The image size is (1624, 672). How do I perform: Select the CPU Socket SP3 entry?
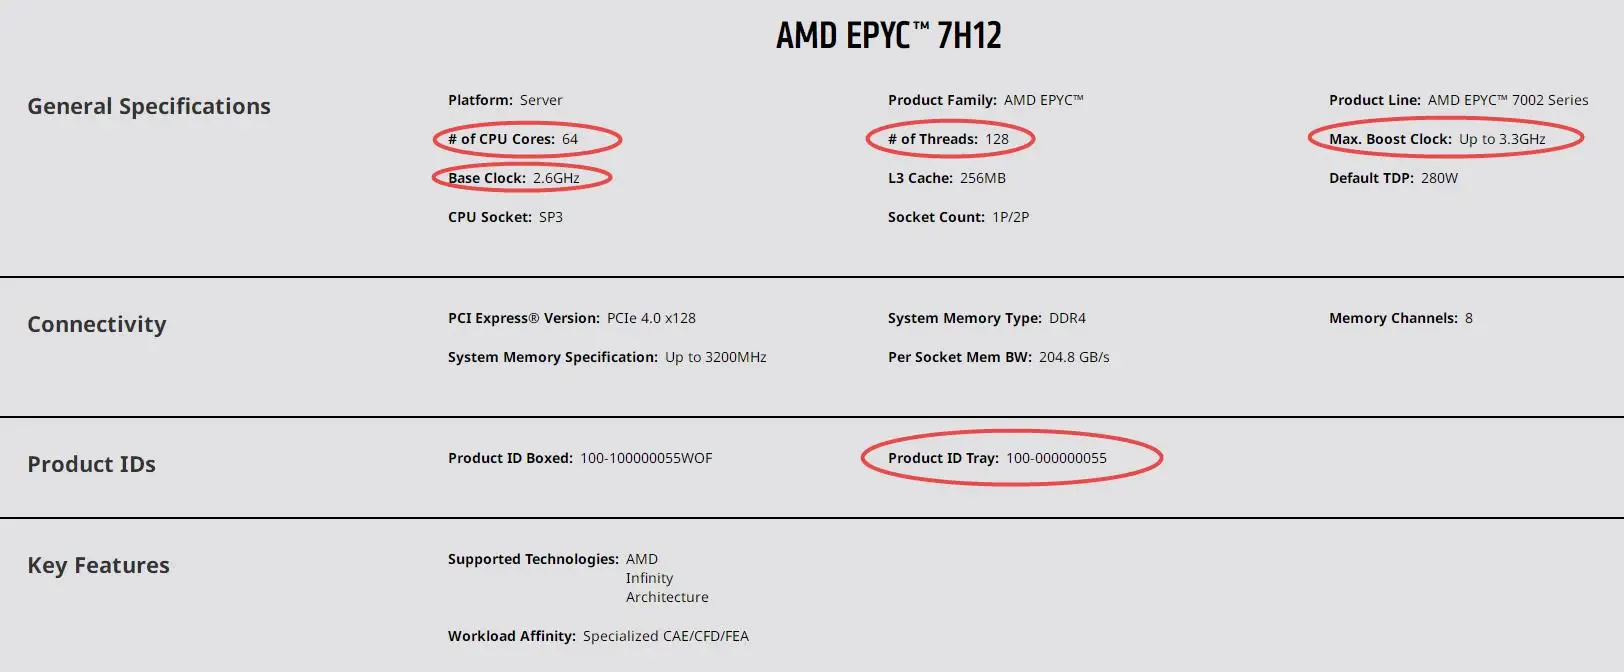[505, 217]
